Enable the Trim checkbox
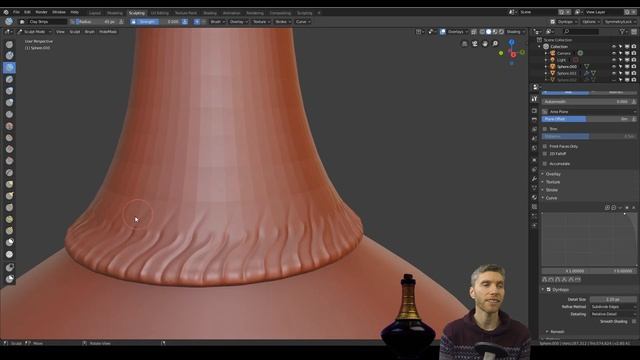This screenshot has height=360, width=640. click(545, 129)
